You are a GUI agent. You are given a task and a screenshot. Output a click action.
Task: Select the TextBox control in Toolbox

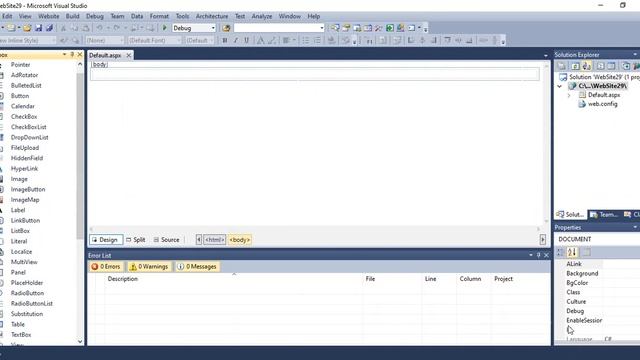21,335
